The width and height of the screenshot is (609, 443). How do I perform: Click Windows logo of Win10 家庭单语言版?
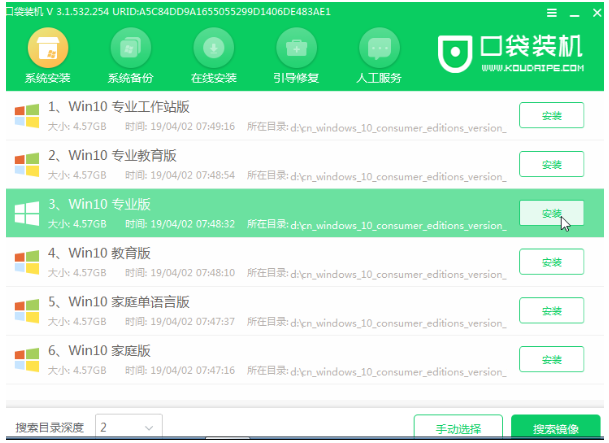[27, 311]
